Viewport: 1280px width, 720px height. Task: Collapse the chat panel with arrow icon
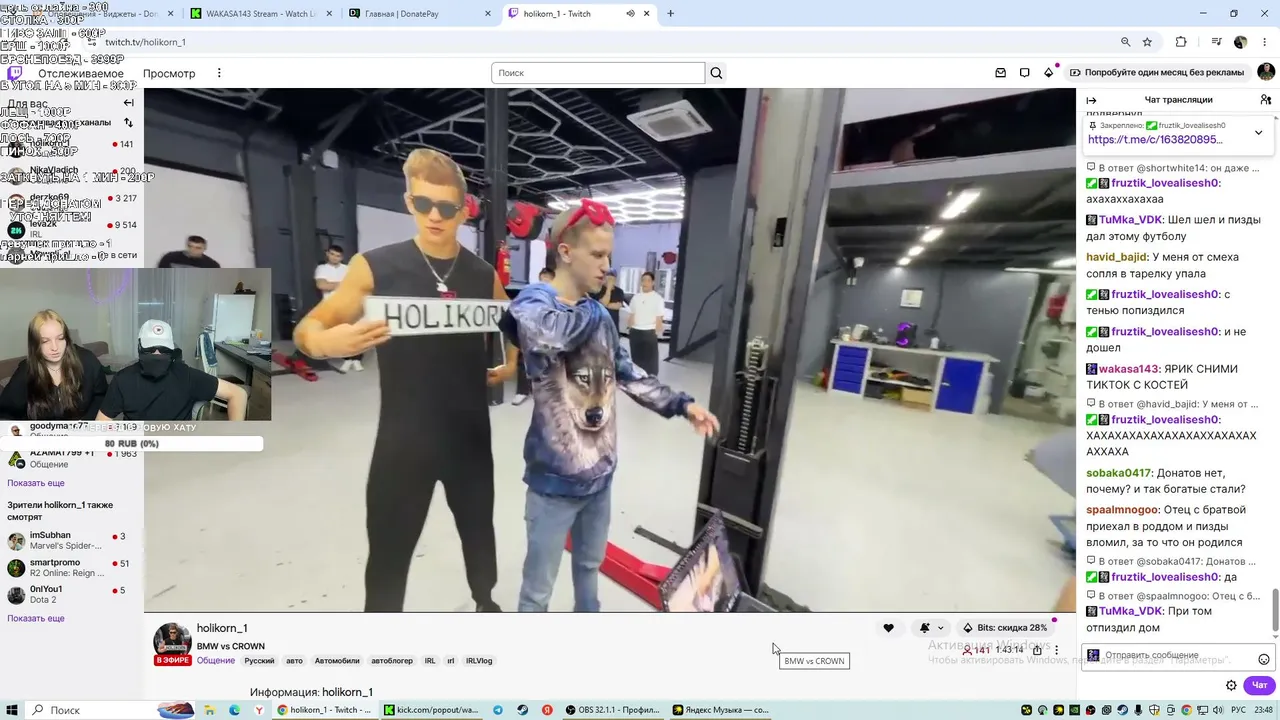pyautogui.click(x=1091, y=100)
